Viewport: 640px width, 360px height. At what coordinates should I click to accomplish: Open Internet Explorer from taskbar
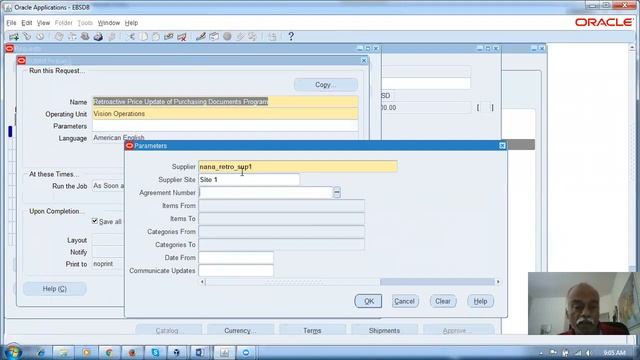pyautogui.click(x=41, y=352)
